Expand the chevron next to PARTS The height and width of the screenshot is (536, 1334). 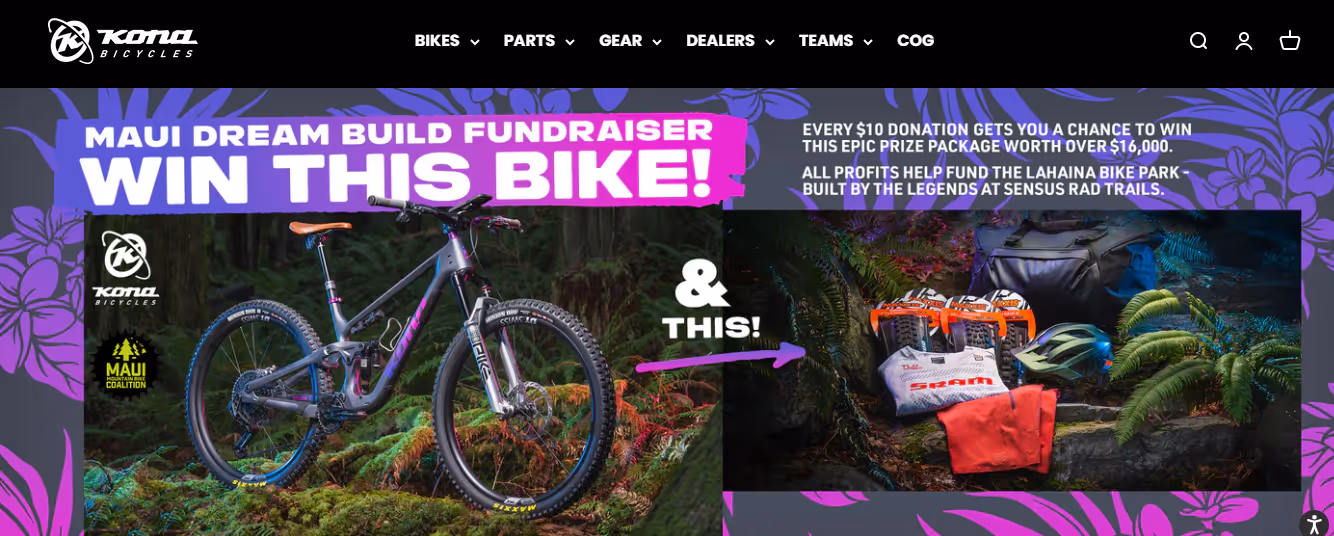(x=570, y=42)
